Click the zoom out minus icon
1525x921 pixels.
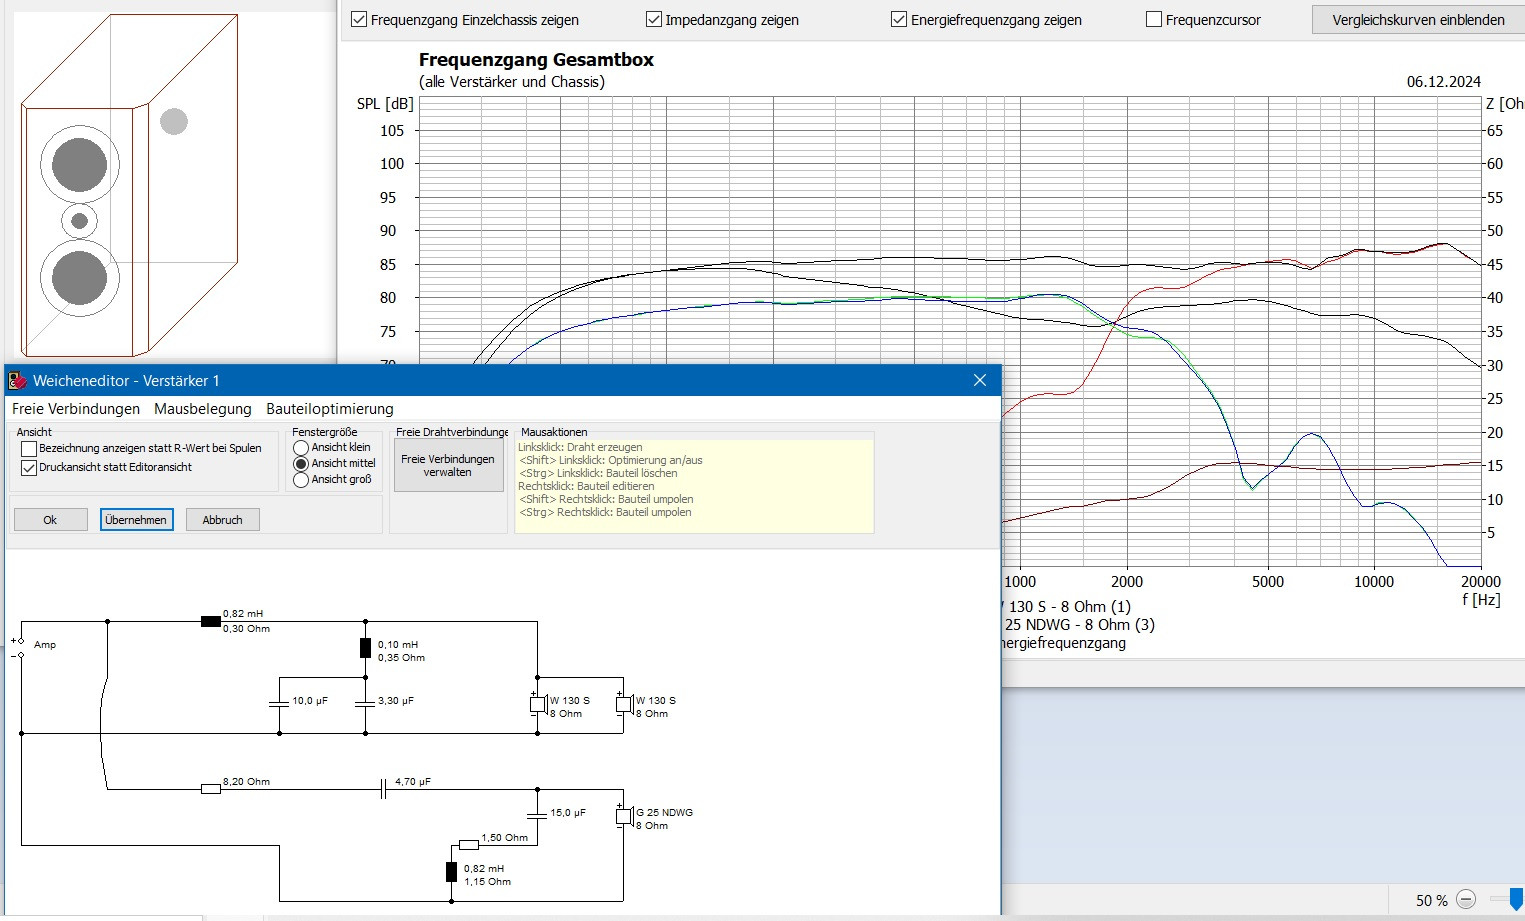click(x=1465, y=900)
